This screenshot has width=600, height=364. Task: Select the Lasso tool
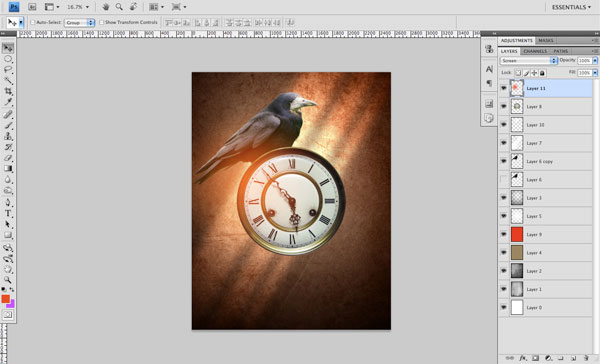8,70
